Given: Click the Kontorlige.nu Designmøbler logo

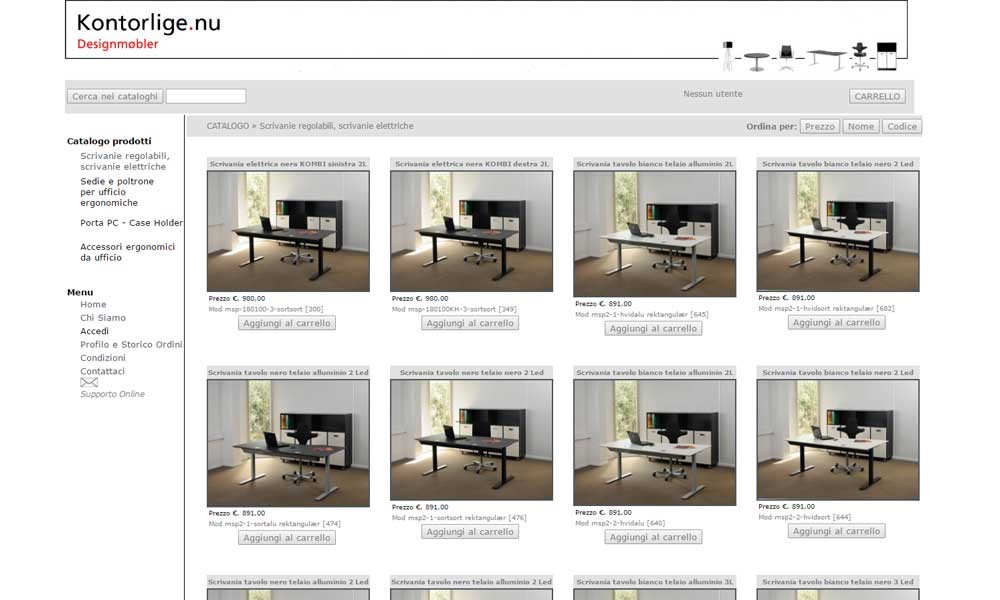Looking at the screenshot, I should click(149, 31).
